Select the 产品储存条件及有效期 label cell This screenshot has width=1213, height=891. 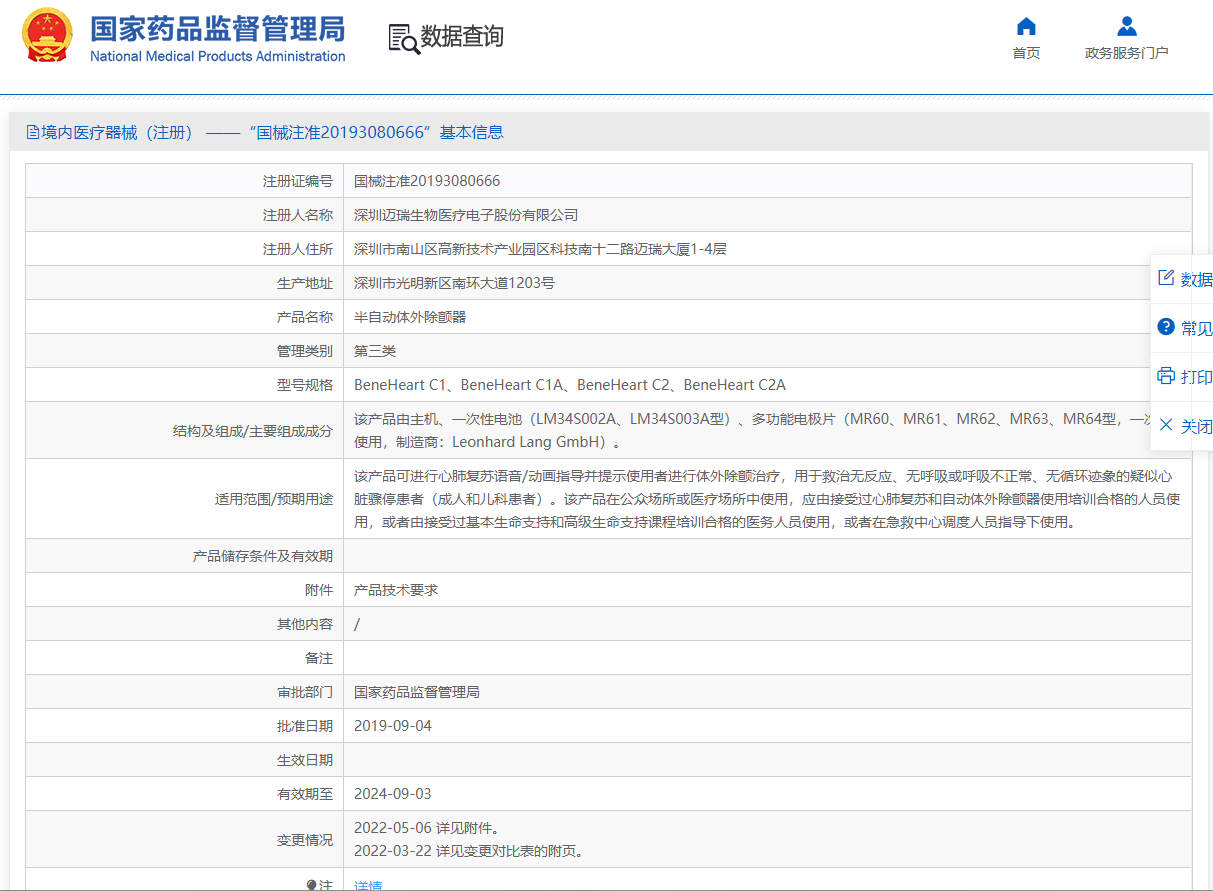[185, 556]
